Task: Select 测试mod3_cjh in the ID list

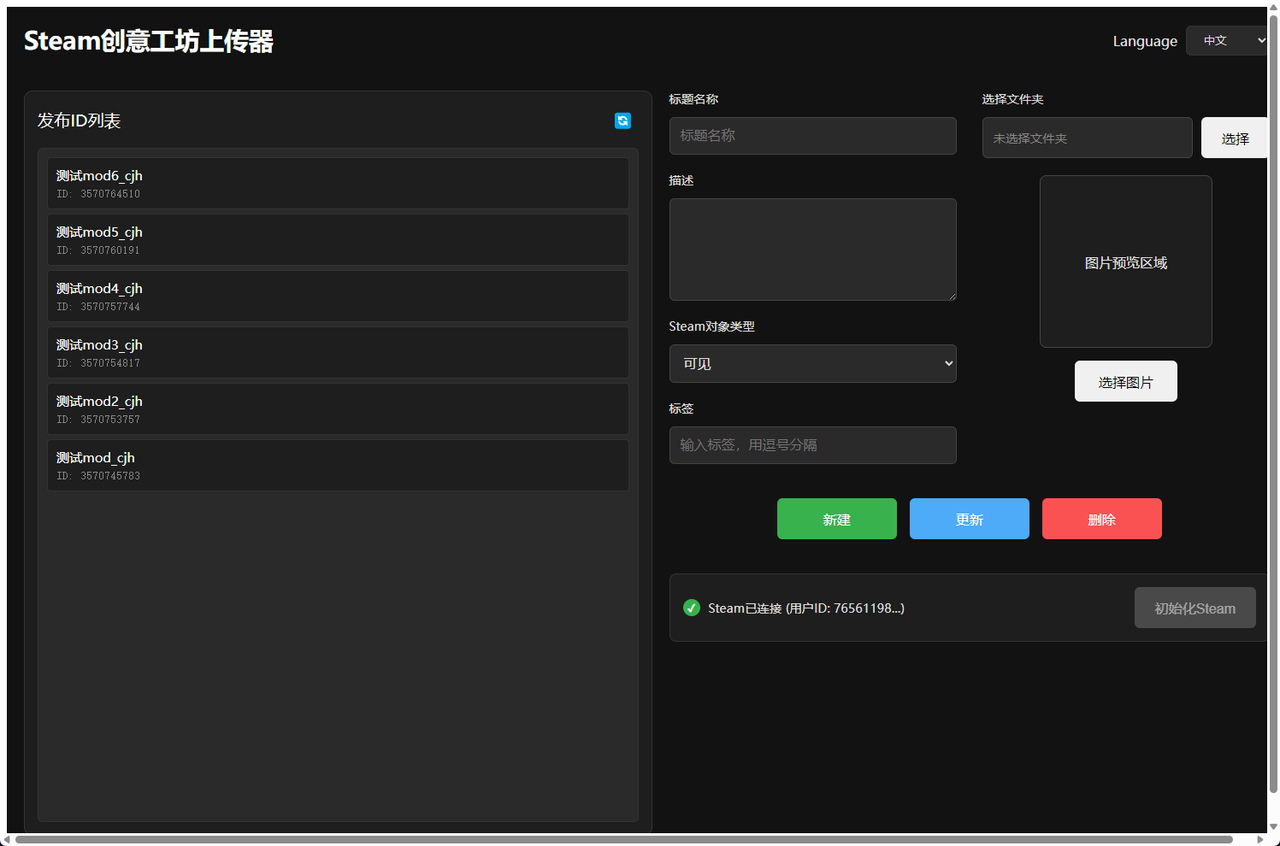Action: coord(338,352)
